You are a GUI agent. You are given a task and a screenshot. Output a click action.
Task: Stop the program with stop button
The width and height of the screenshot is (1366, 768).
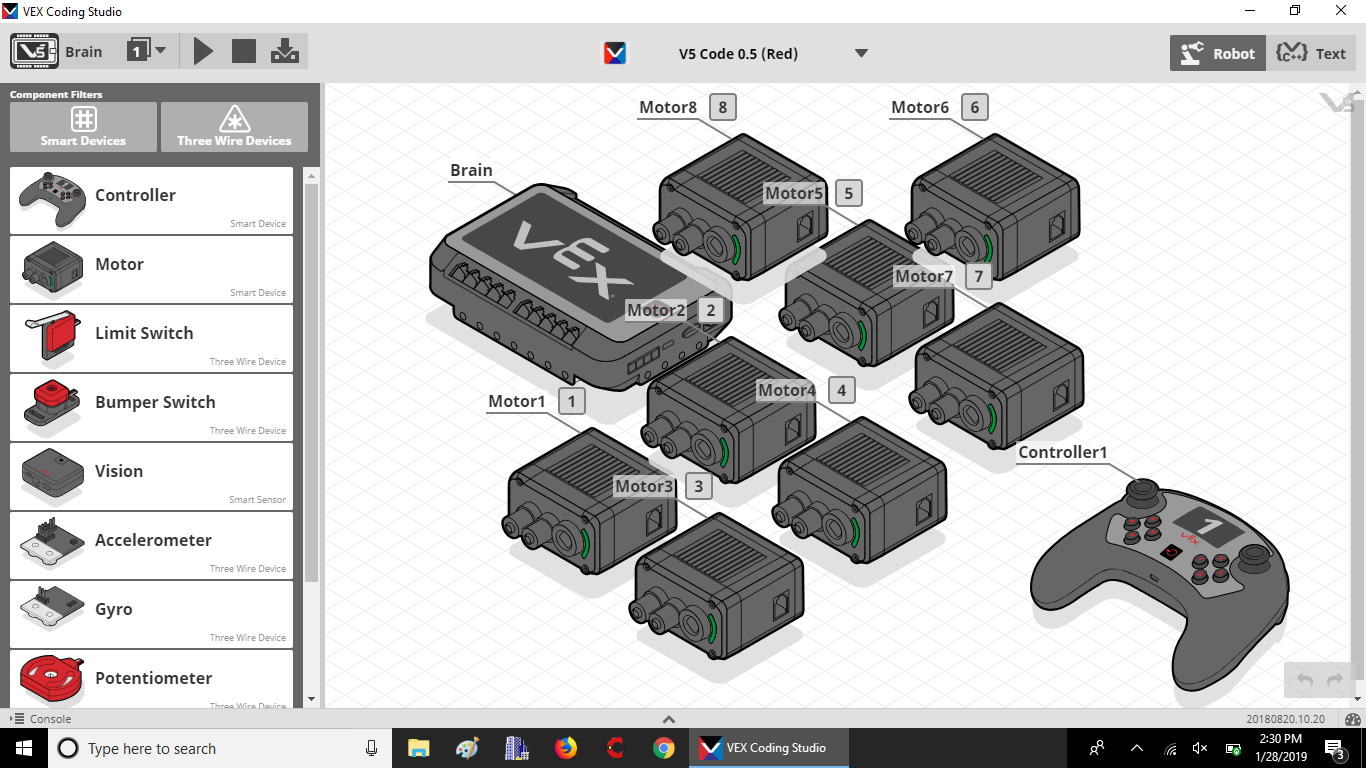[x=244, y=51]
